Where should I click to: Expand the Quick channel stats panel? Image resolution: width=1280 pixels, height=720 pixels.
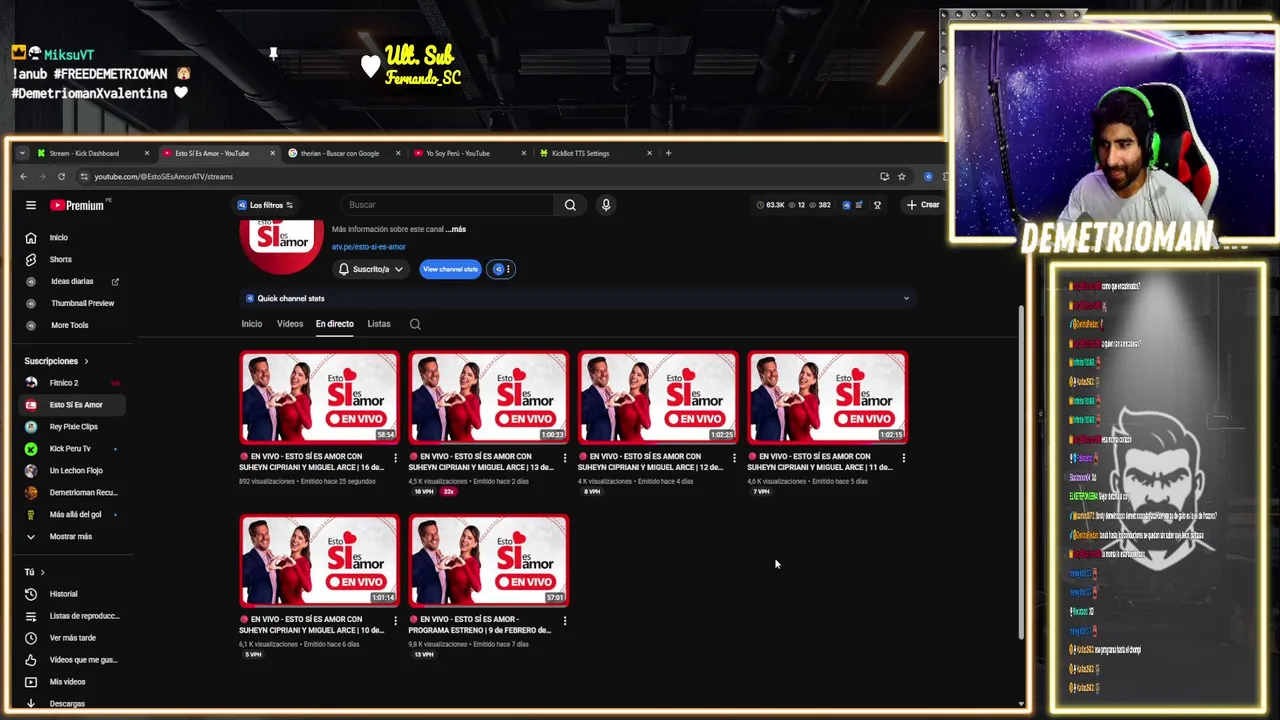click(x=906, y=298)
